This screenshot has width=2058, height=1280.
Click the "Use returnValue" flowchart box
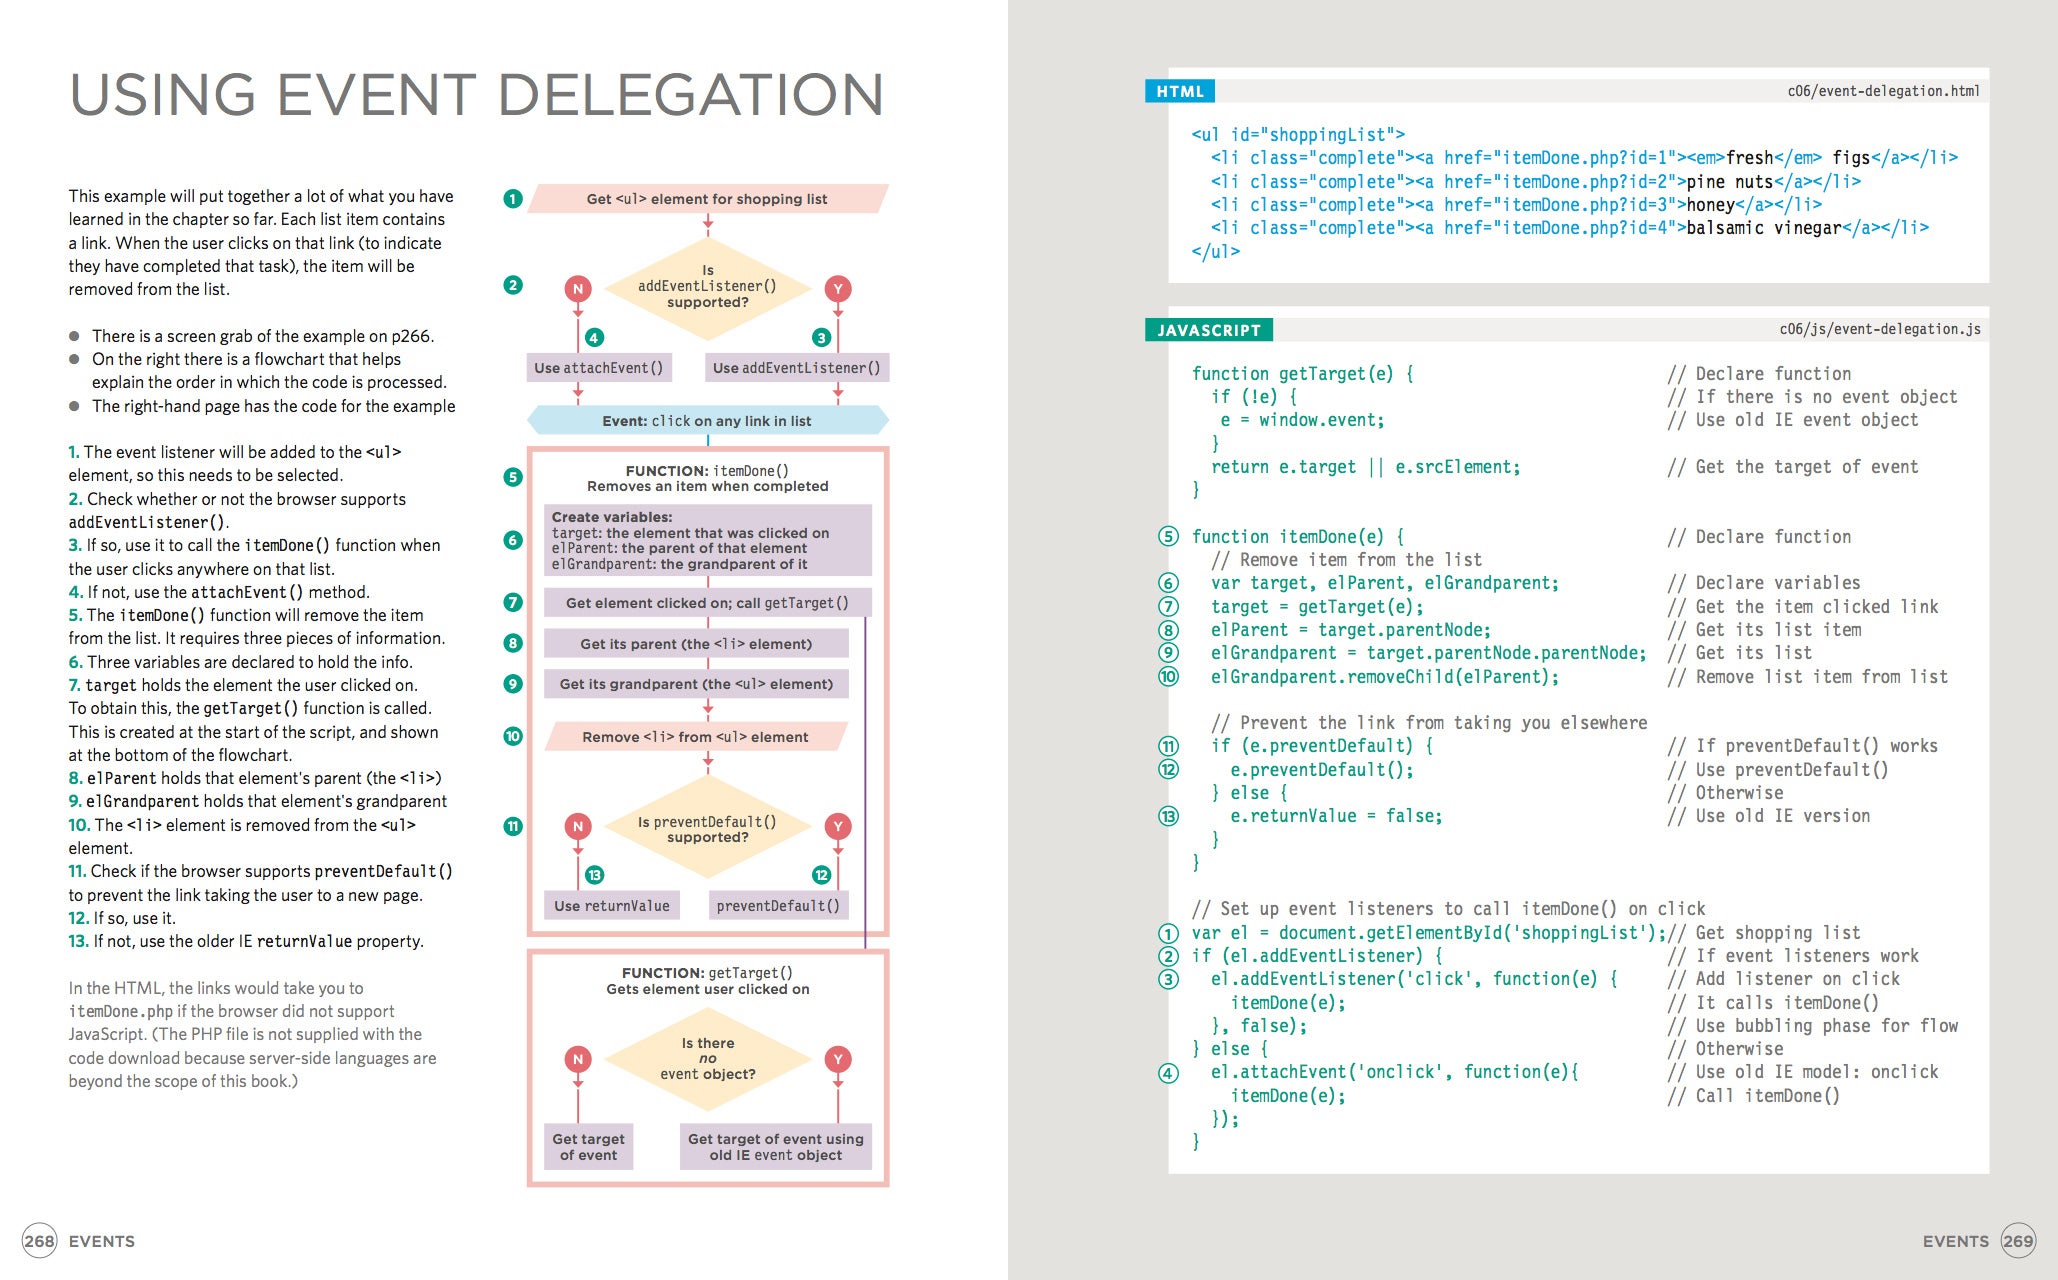coord(612,906)
